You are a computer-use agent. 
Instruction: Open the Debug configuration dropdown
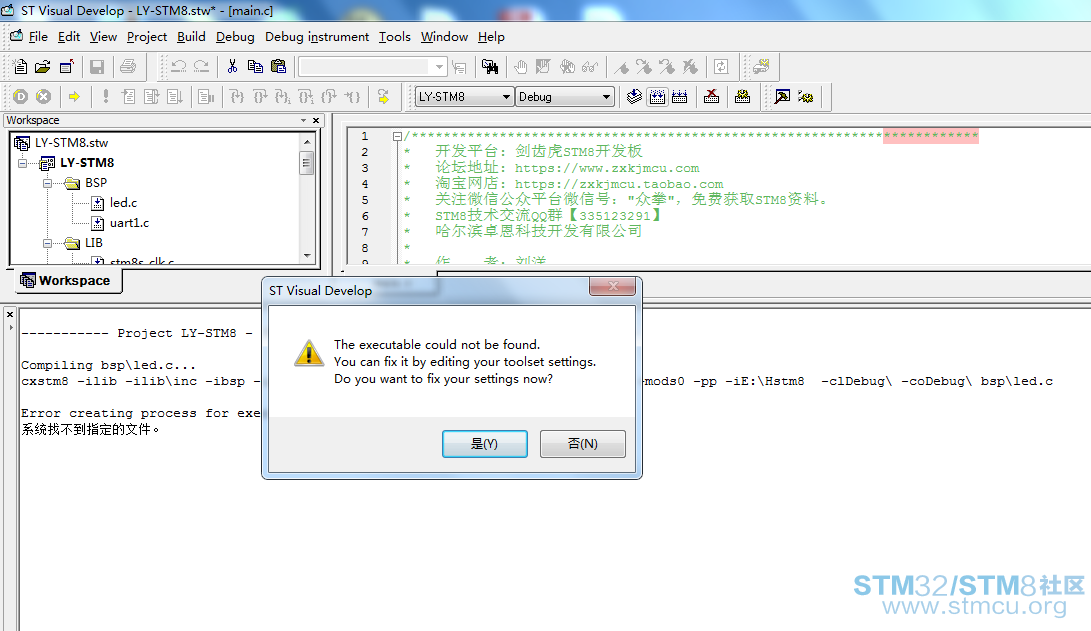click(x=607, y=97)
